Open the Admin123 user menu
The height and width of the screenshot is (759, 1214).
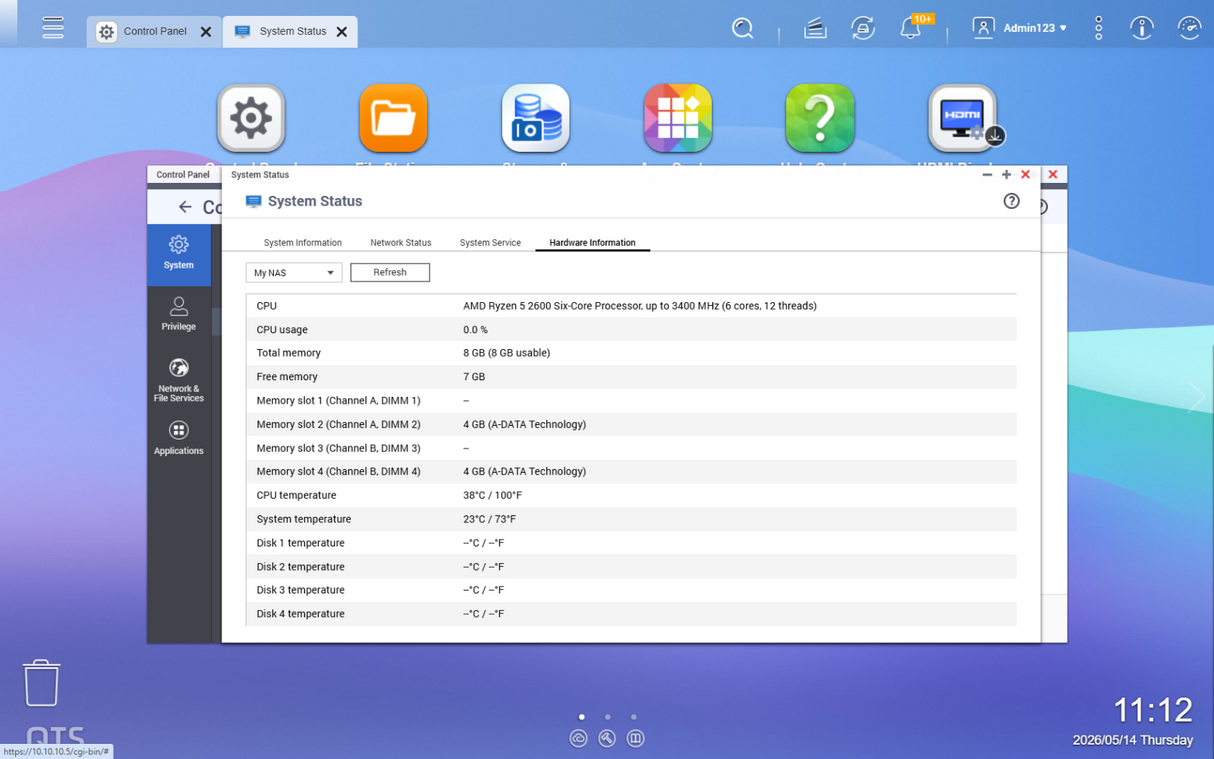(1020, 28)
